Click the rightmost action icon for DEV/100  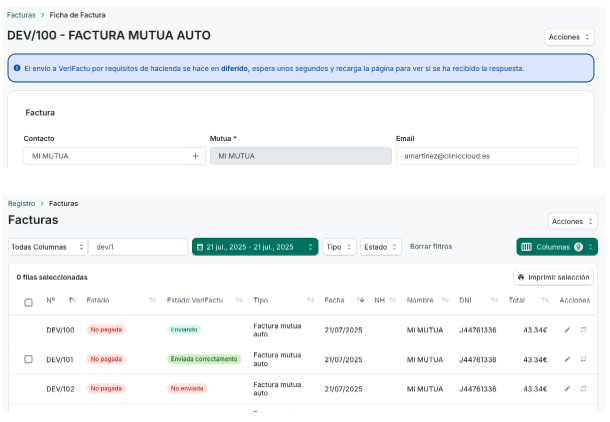(x=583, y=329)
